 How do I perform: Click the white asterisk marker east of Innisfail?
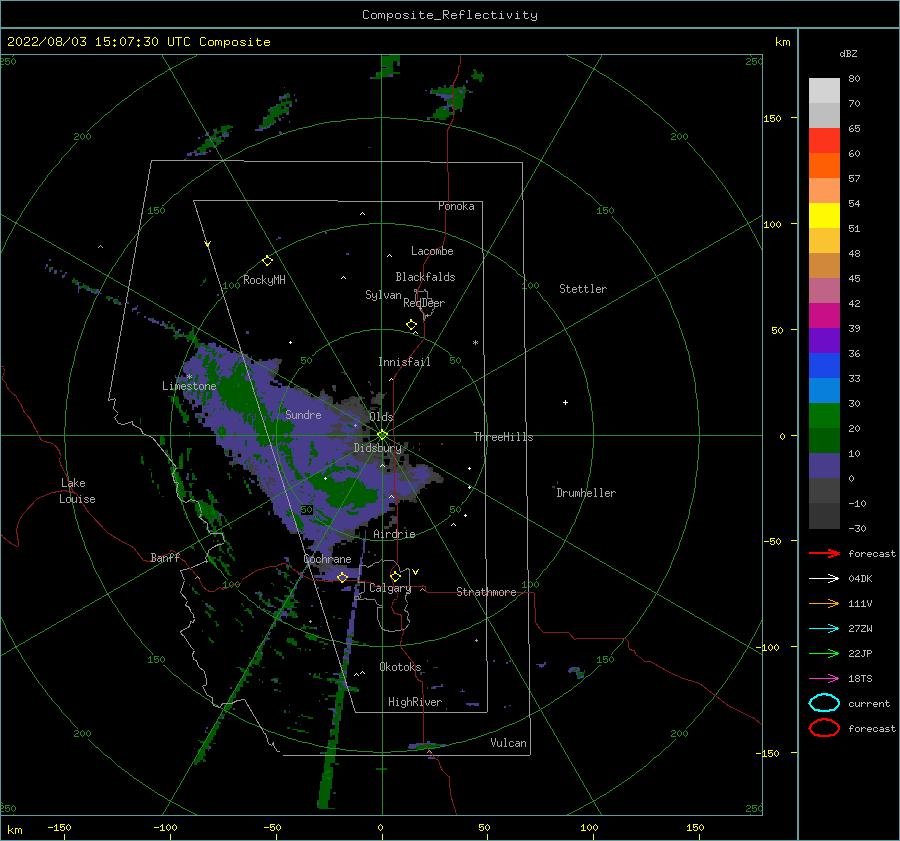(475, 343)
